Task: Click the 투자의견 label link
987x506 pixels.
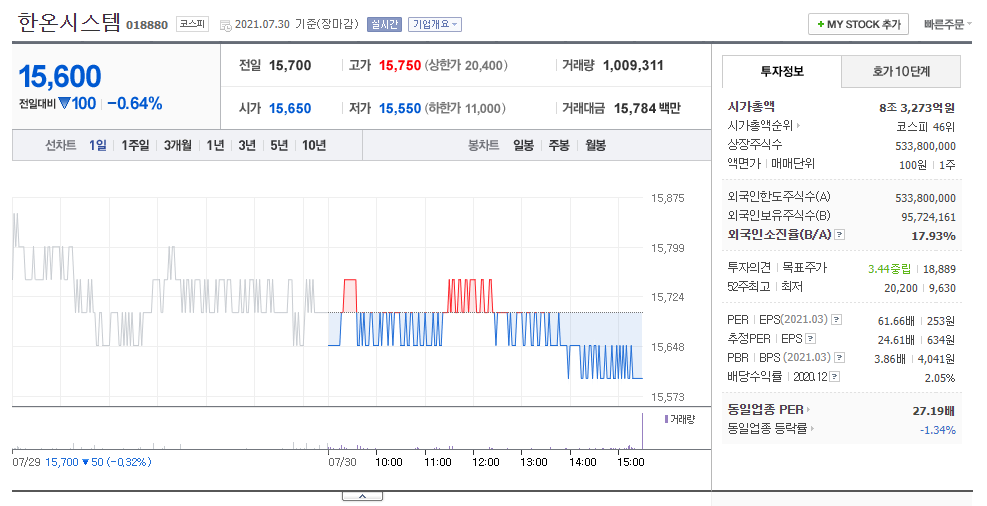Action: [749, 267]
